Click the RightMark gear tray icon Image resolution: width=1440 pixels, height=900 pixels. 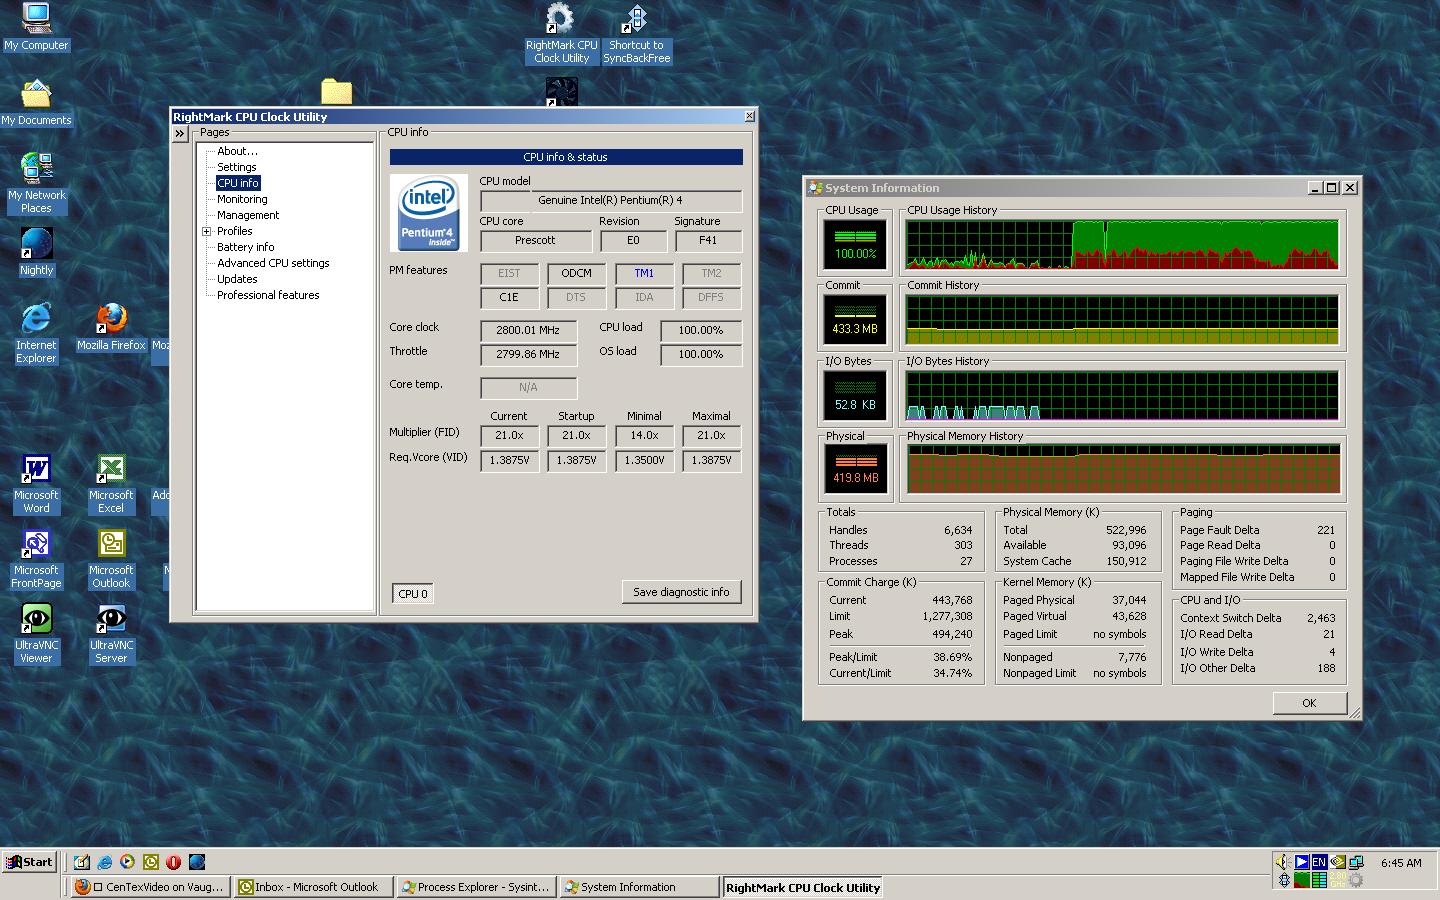tap(1356, 880)
